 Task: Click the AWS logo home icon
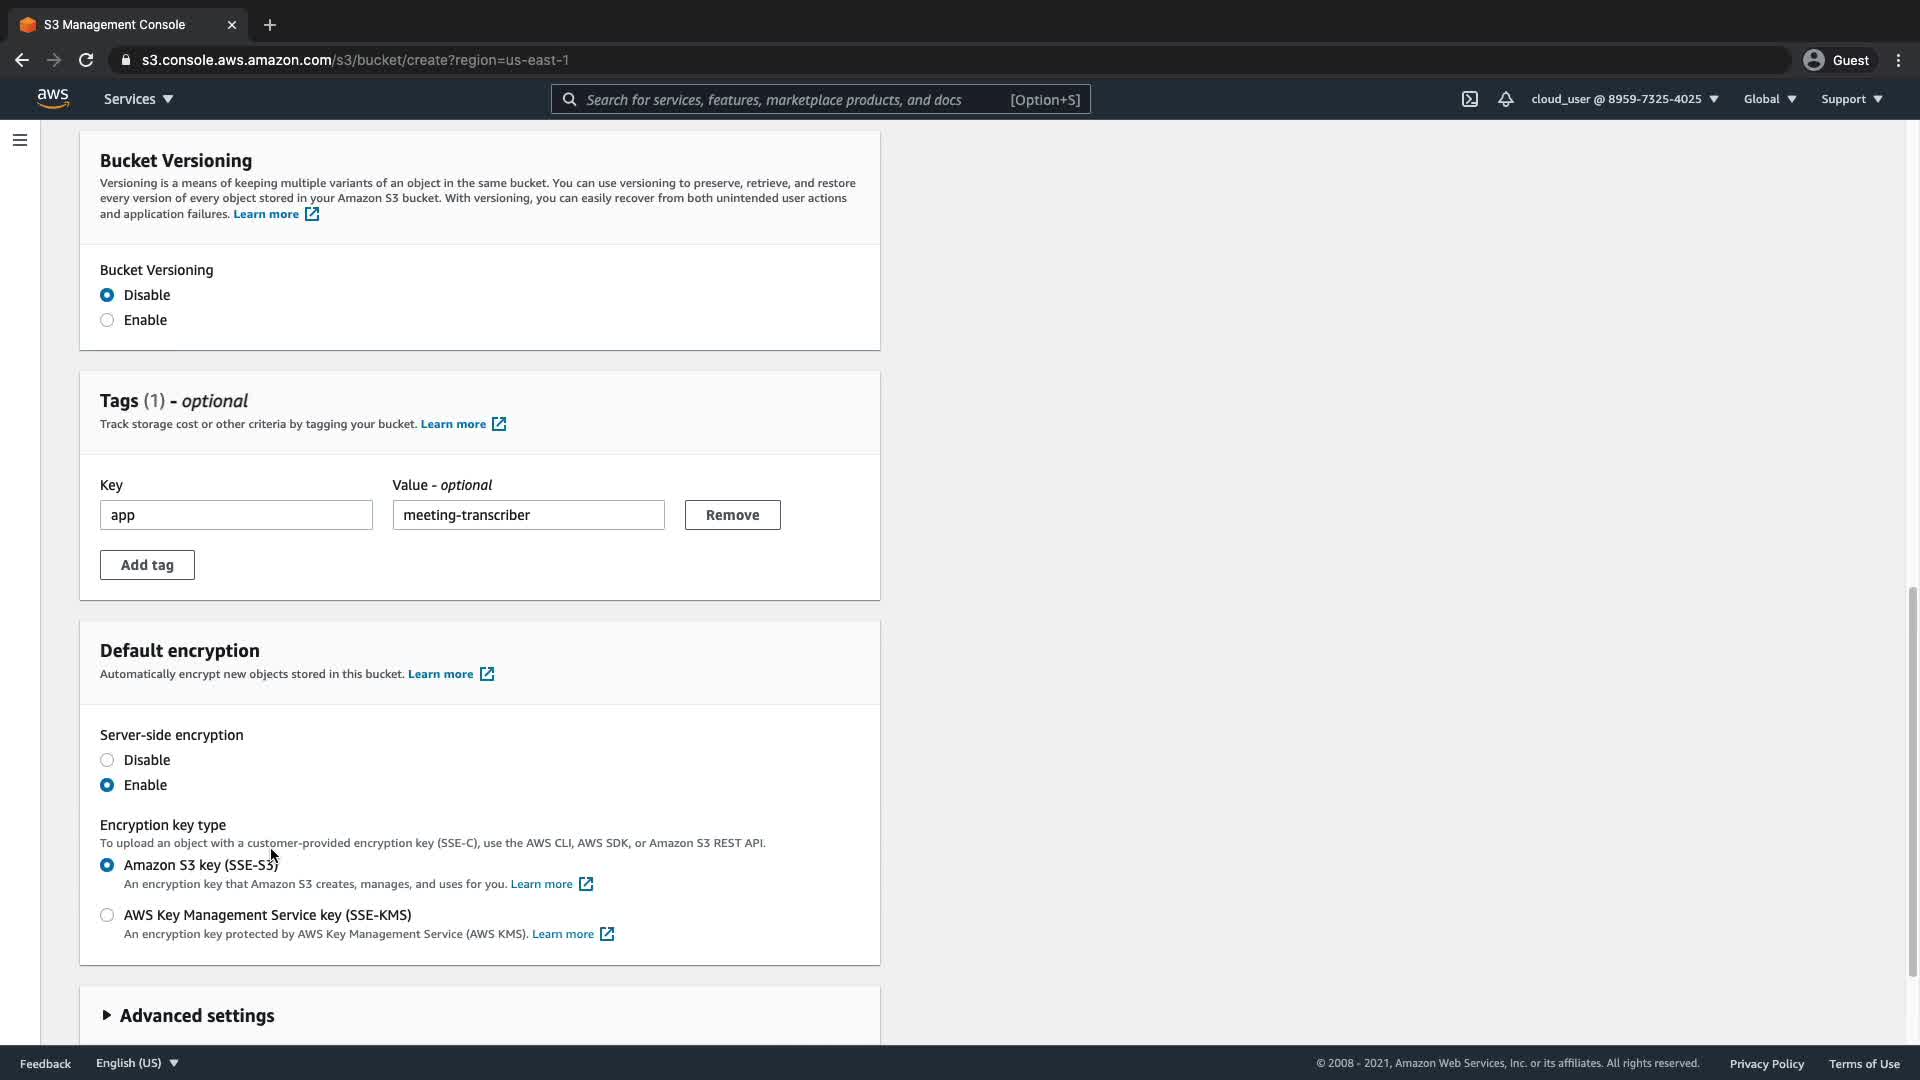53,98
